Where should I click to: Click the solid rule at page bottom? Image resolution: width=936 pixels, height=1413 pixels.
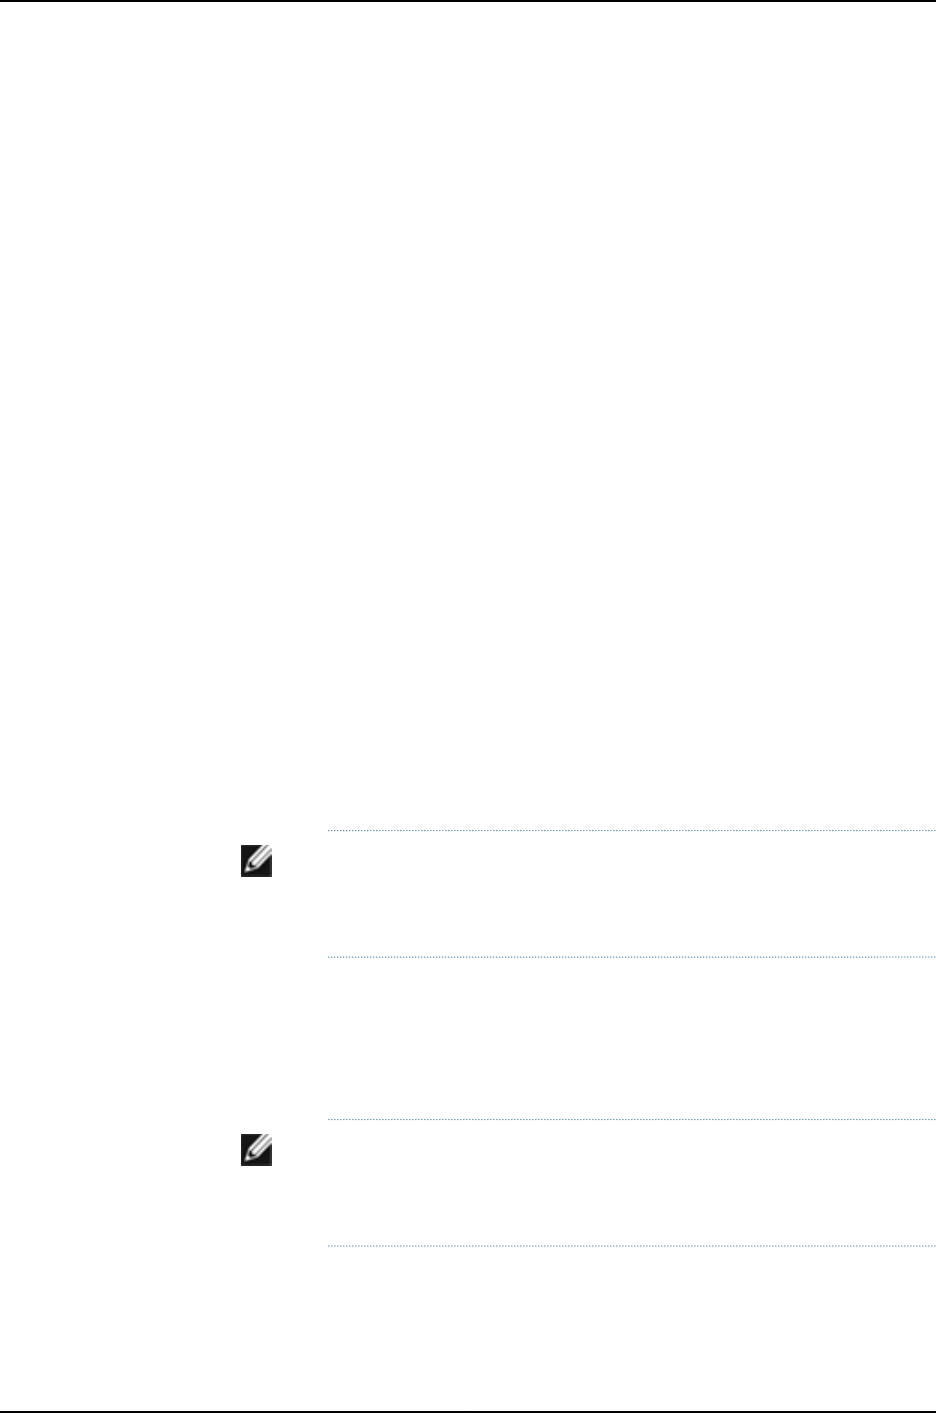[x=468, y=1411]
